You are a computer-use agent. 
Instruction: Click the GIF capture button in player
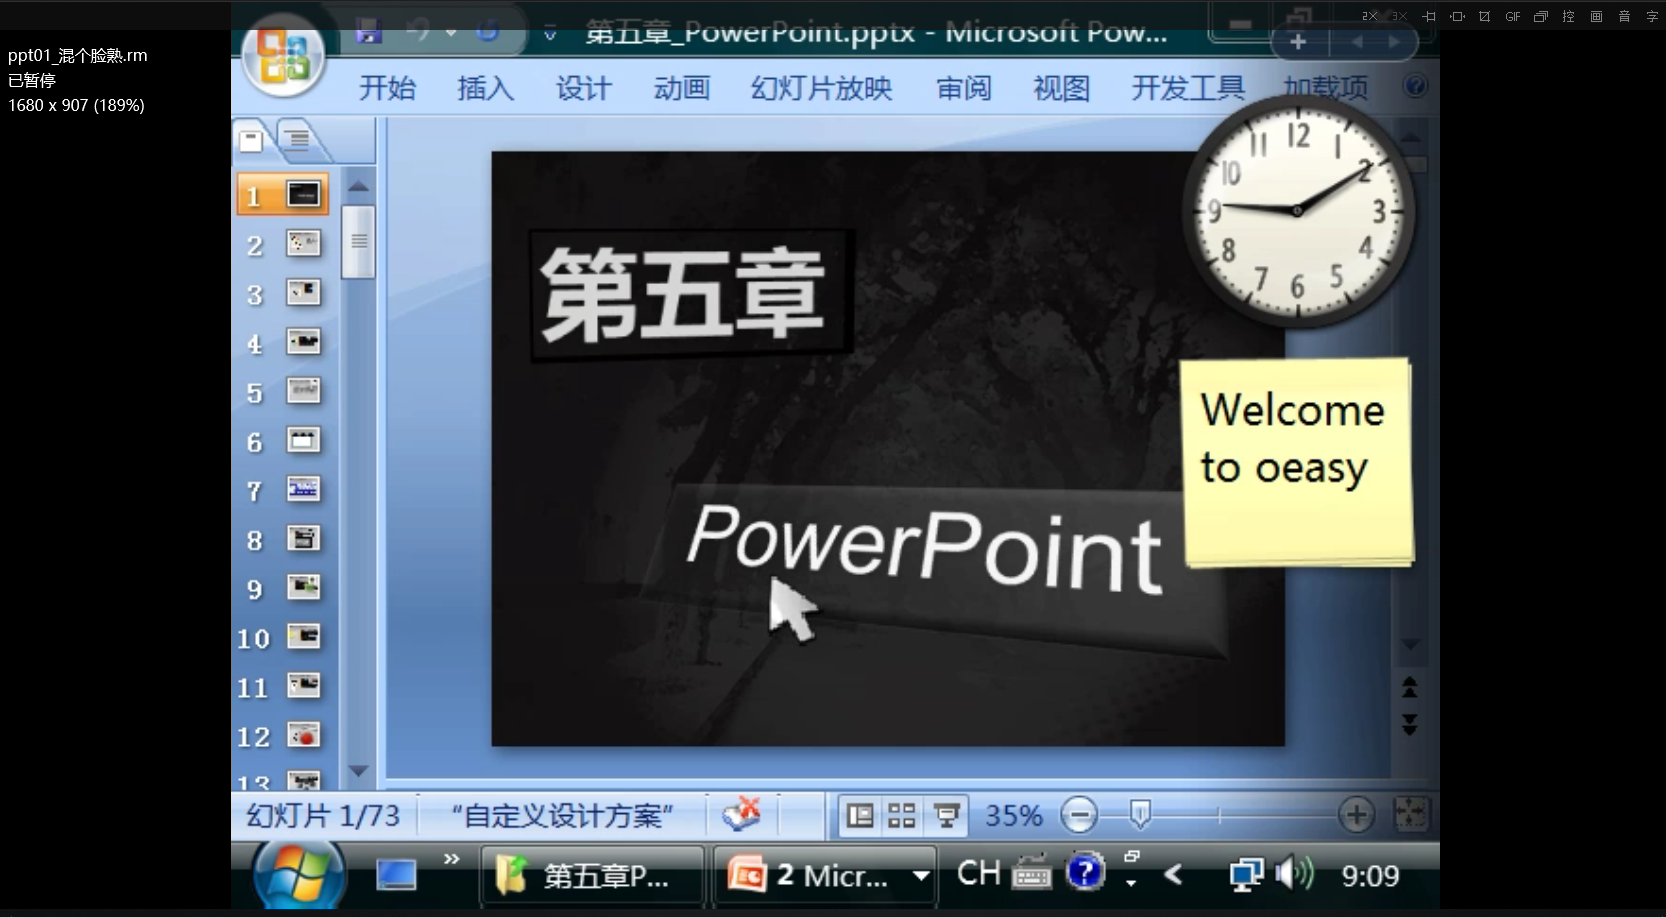1512,16
